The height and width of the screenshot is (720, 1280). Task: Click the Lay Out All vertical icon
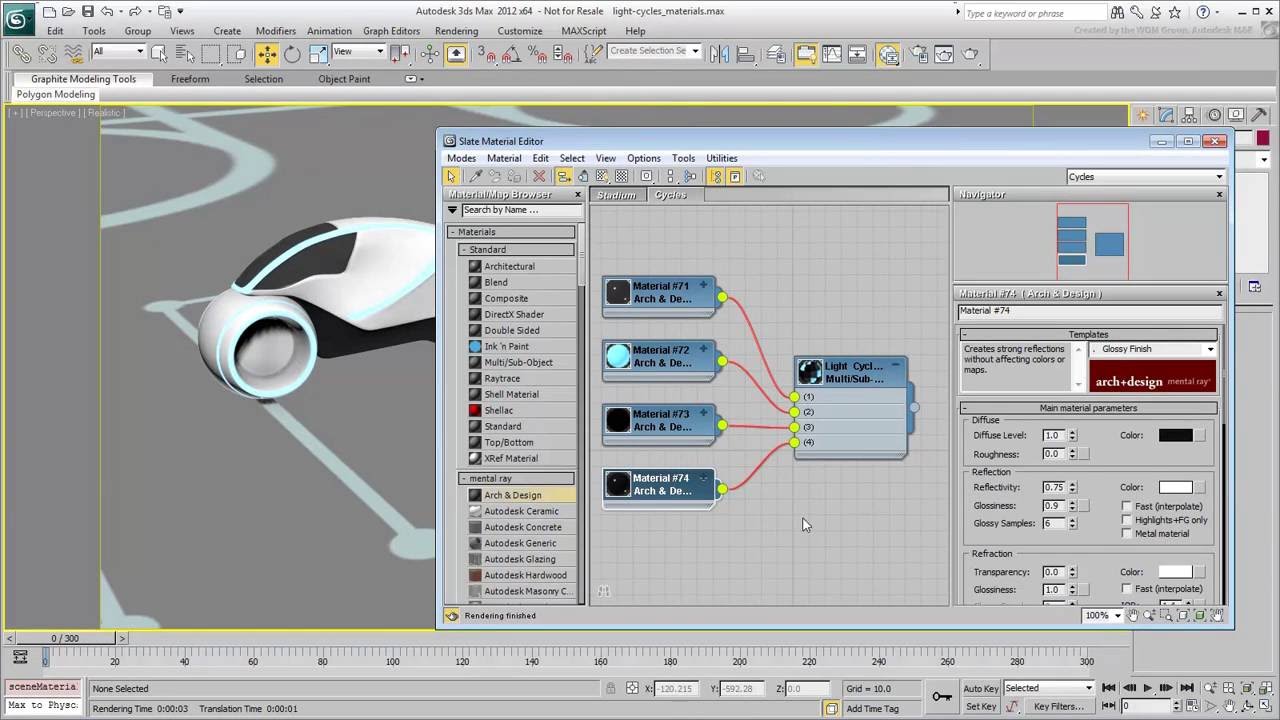tap(671, 176)
